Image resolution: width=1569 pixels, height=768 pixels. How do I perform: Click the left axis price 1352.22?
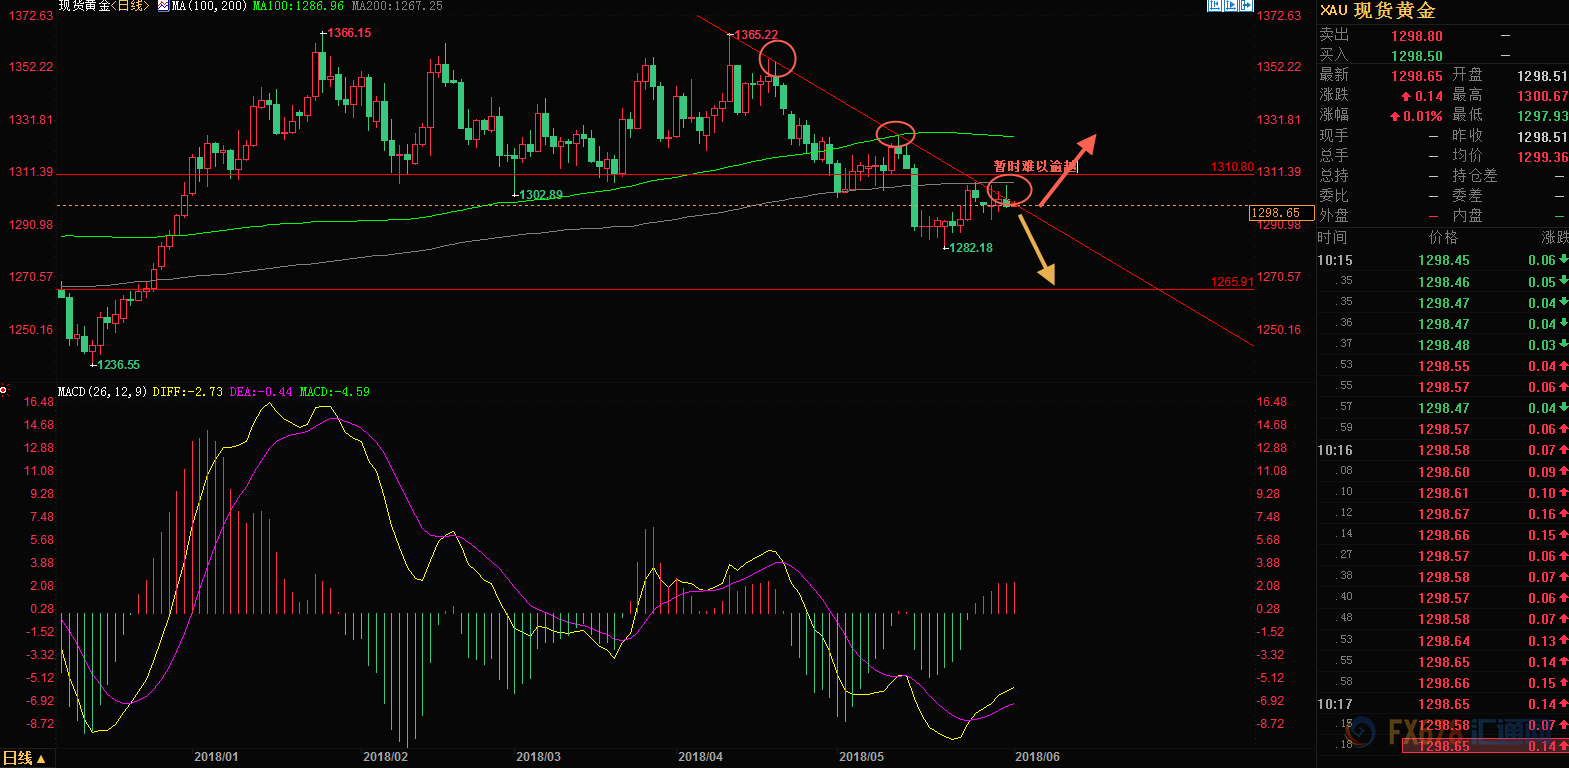[x=30, y=67]
